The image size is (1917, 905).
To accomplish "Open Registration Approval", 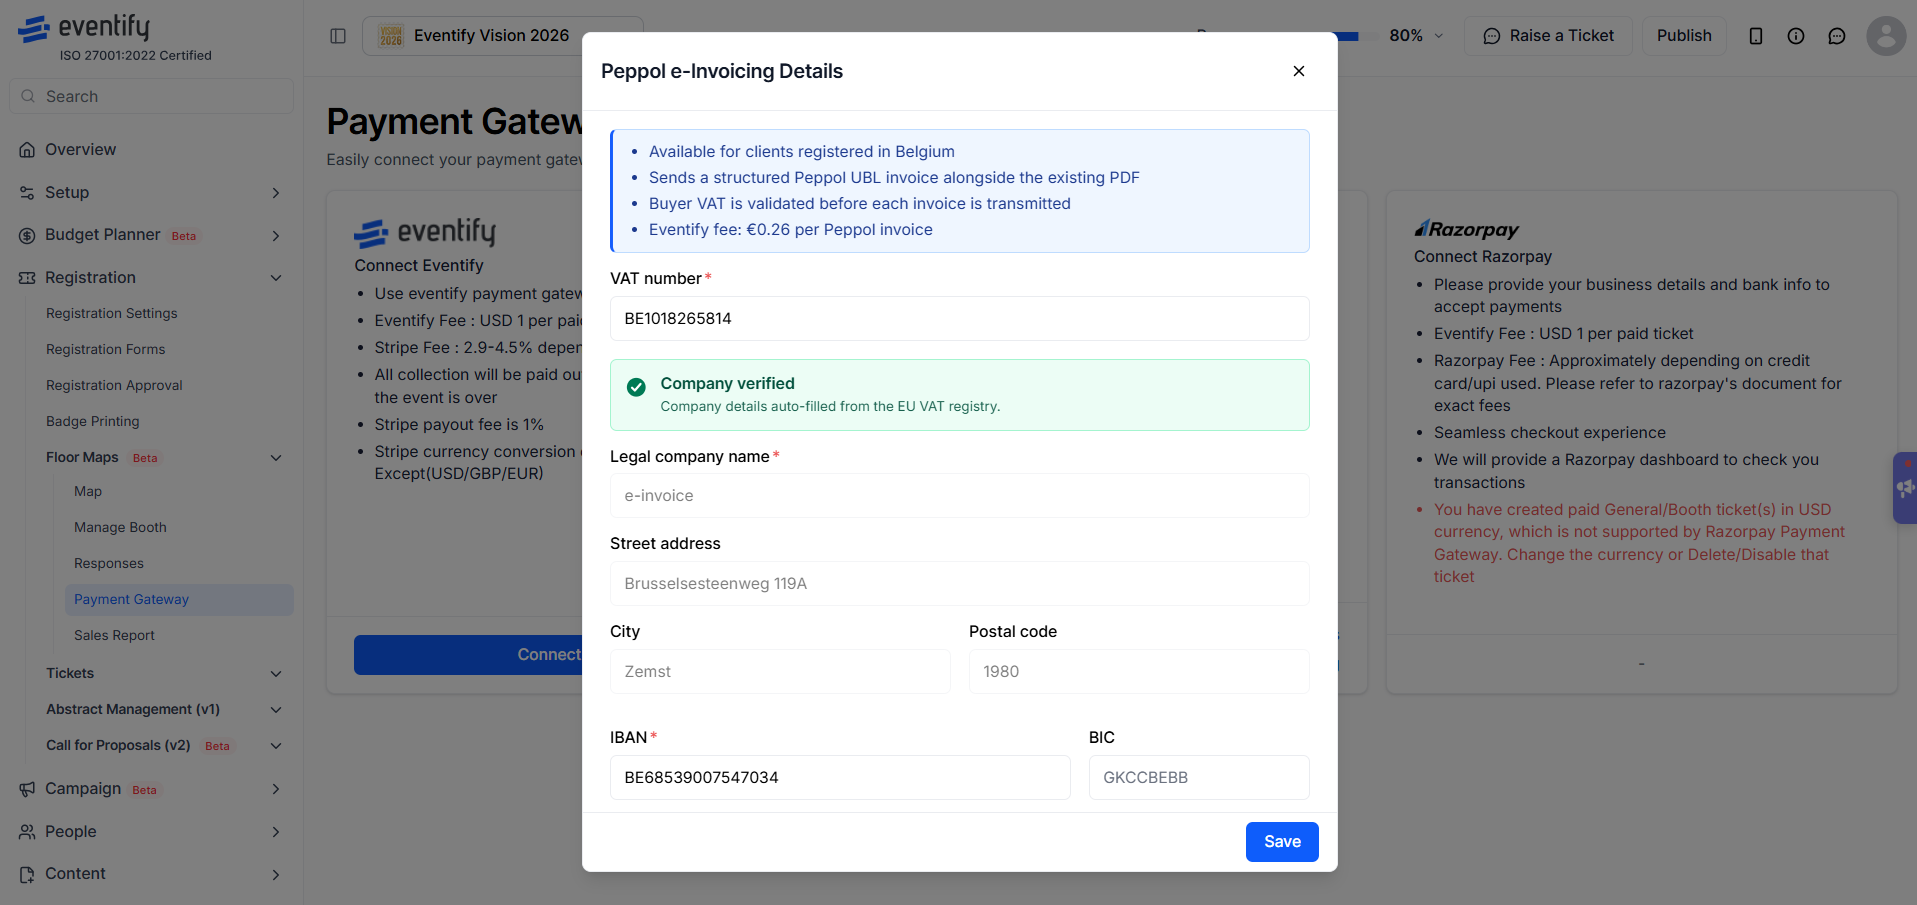I will [114, 386].
